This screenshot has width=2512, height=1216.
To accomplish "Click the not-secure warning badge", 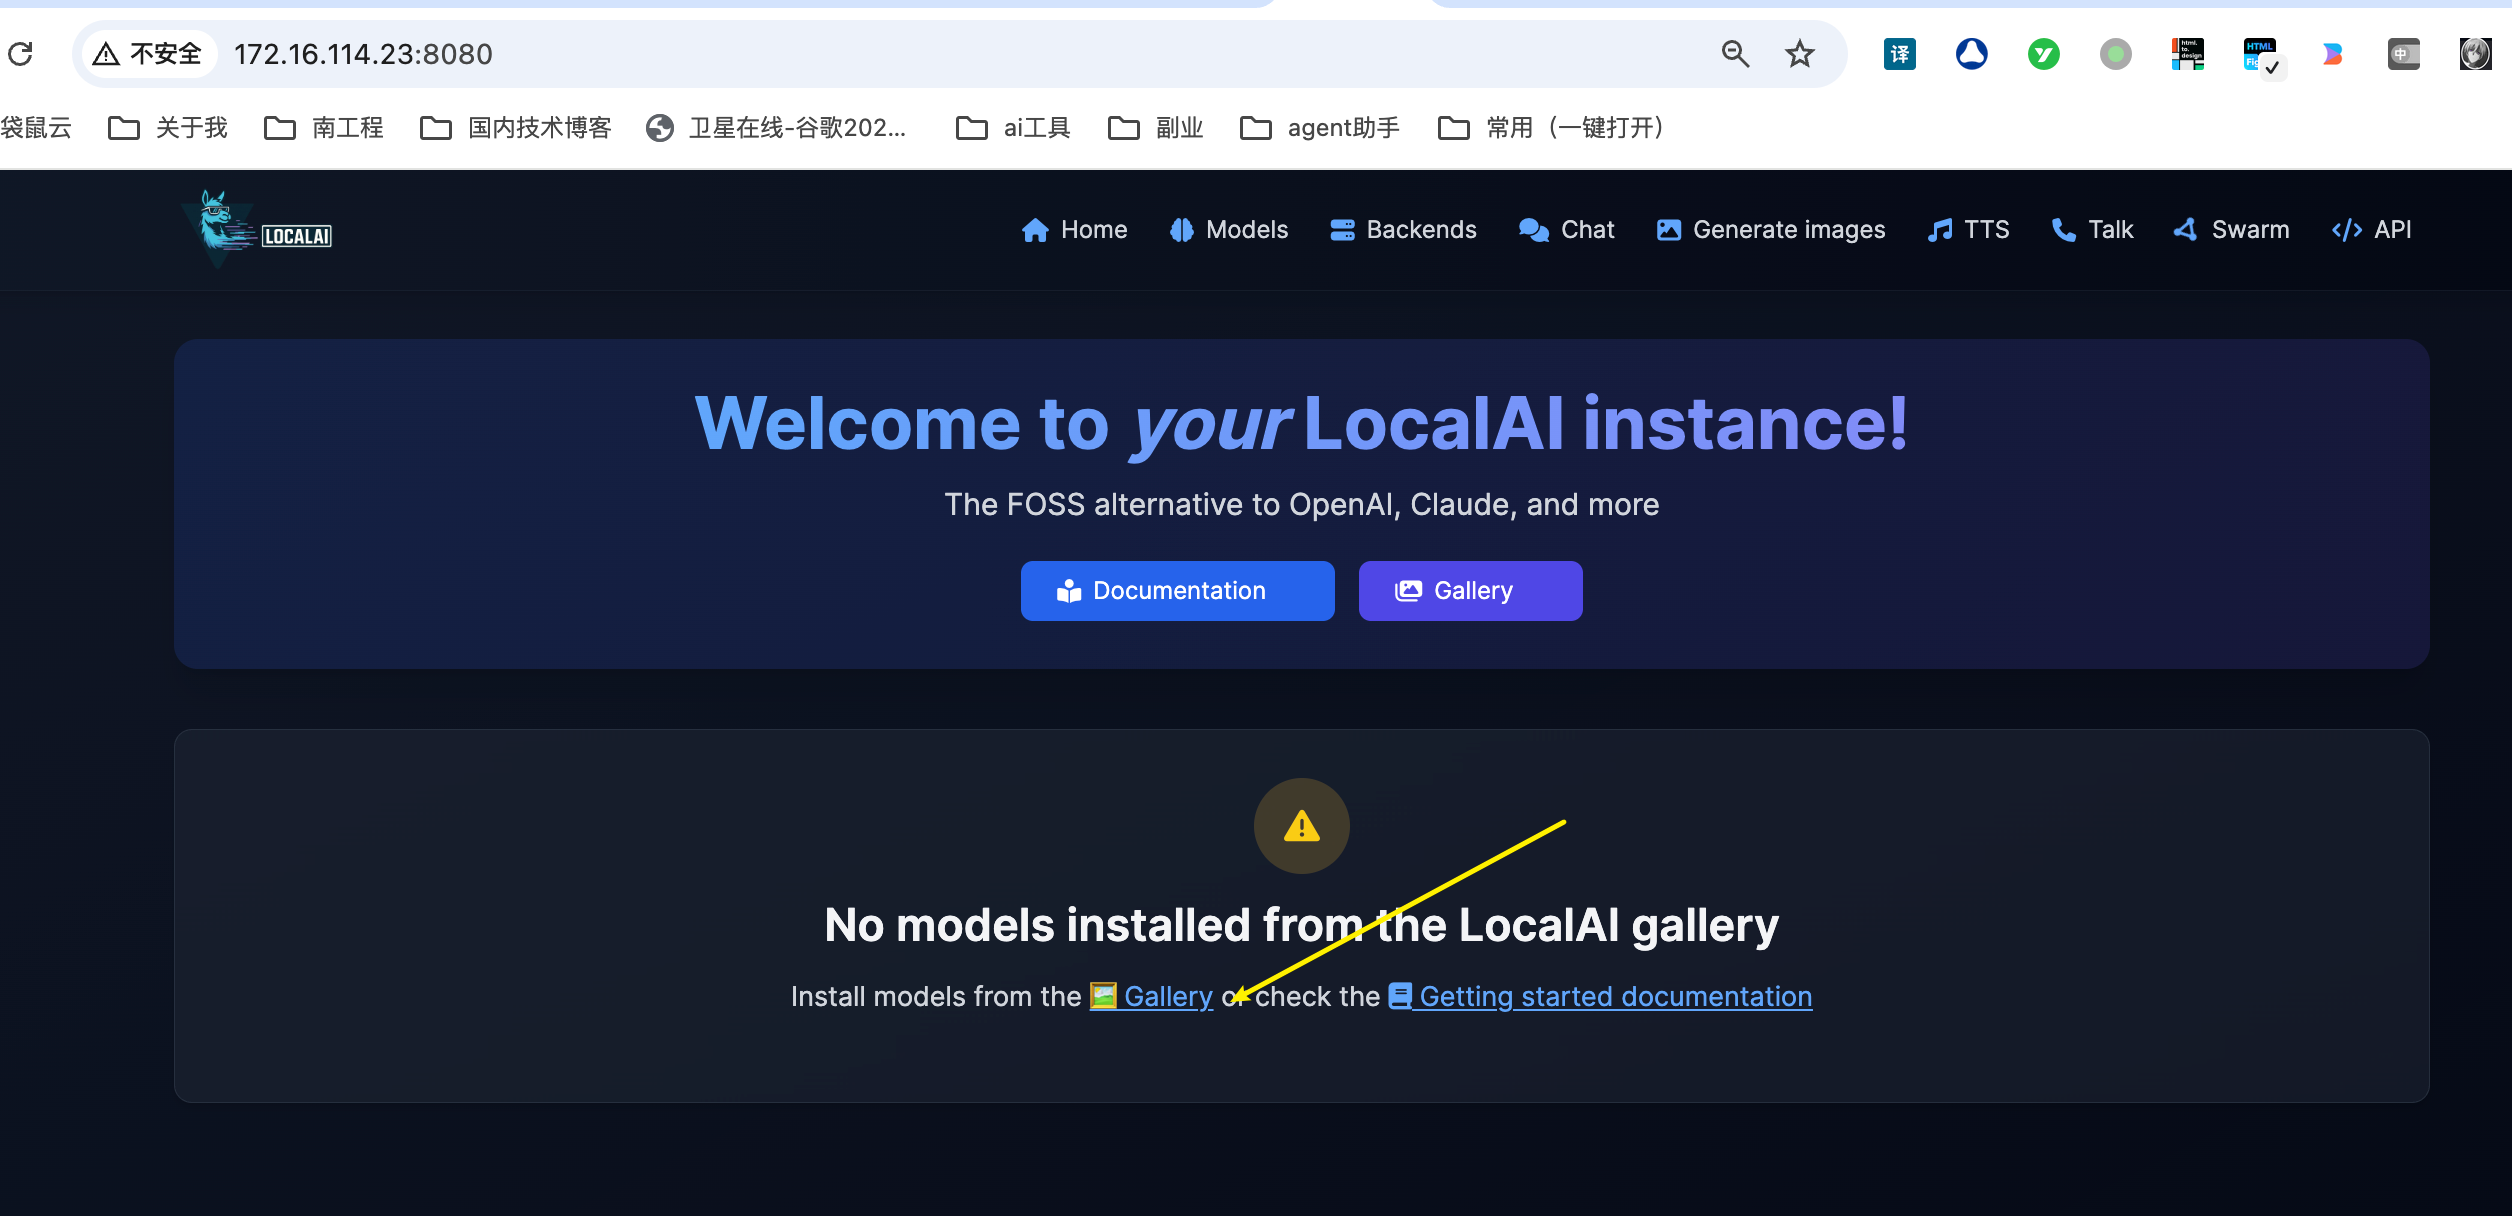I will pyautogui.click(x=148, y=54).
